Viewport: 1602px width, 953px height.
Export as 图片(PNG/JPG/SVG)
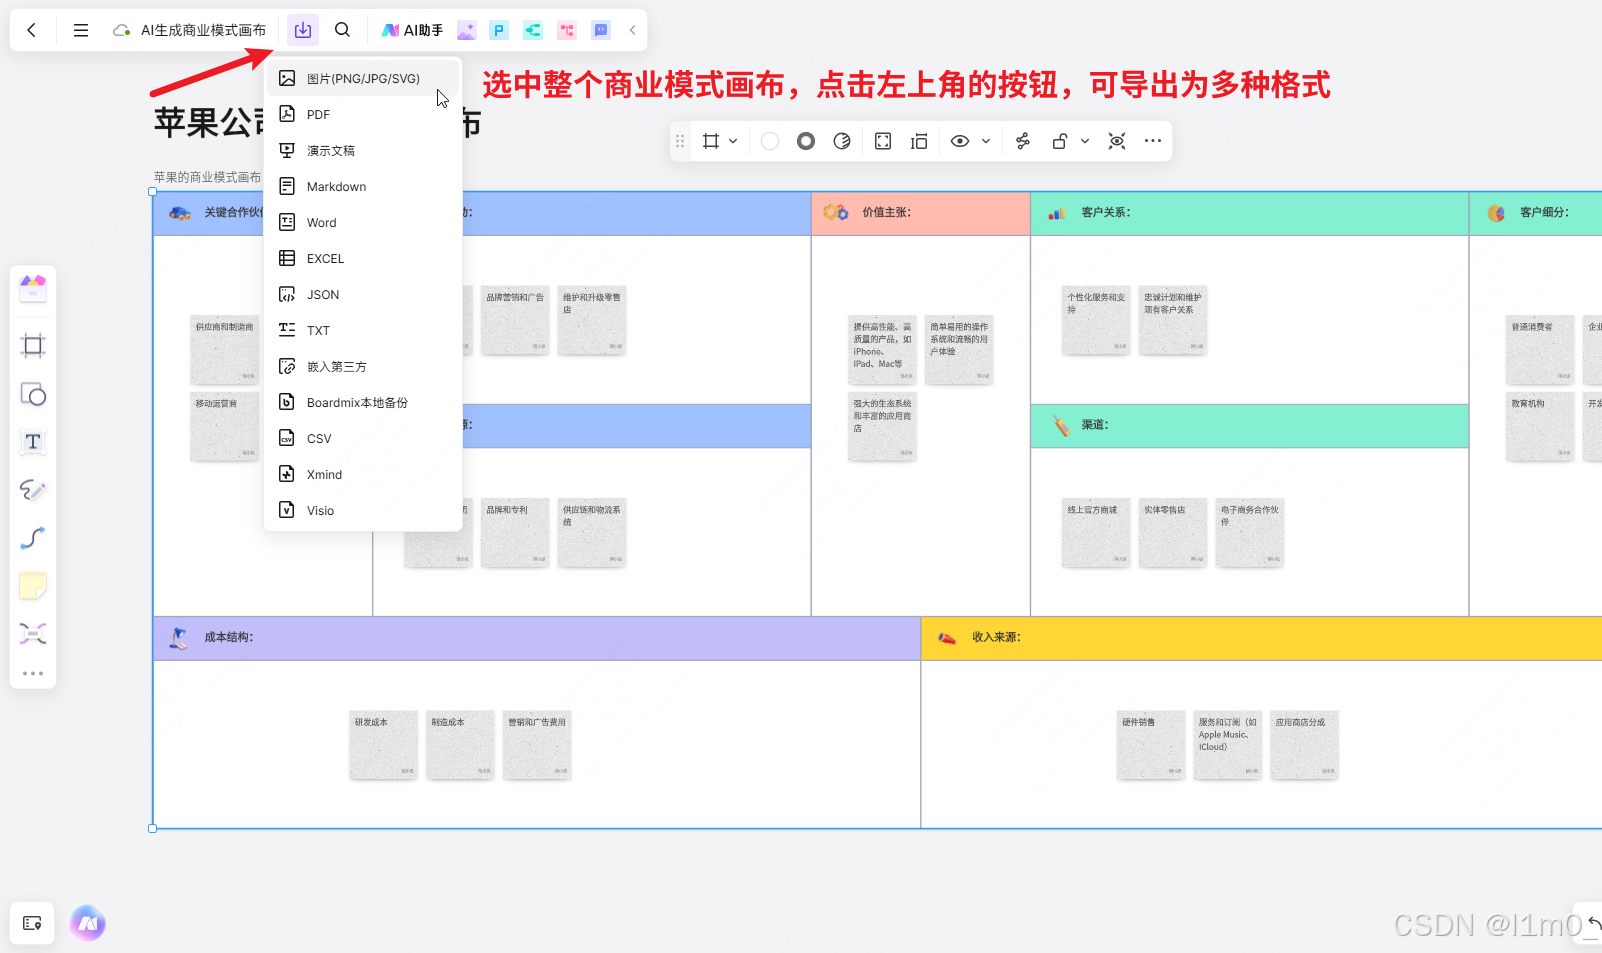(363, 78)
